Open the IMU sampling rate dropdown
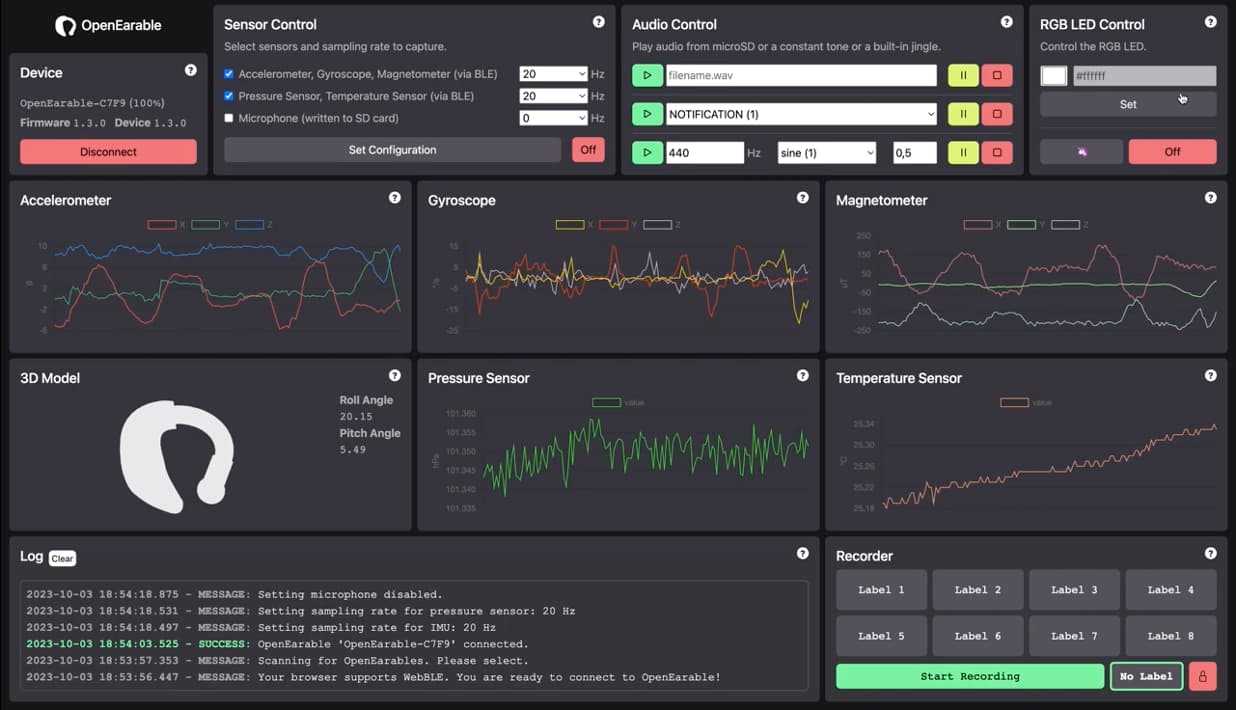 point(553,74)
